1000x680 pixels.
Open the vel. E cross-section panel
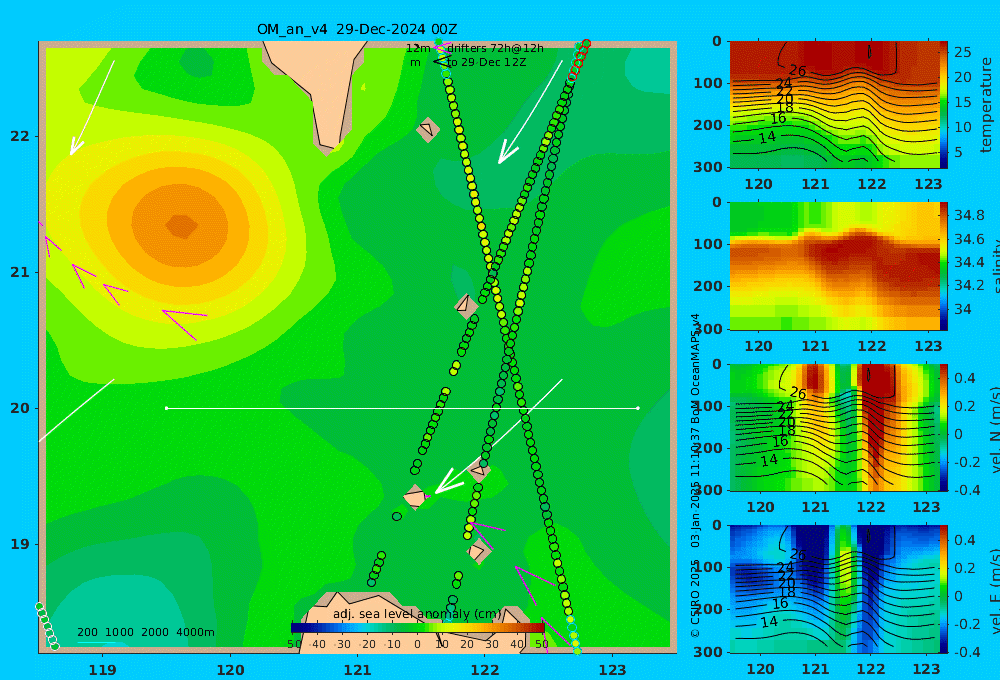pos(834,589)
